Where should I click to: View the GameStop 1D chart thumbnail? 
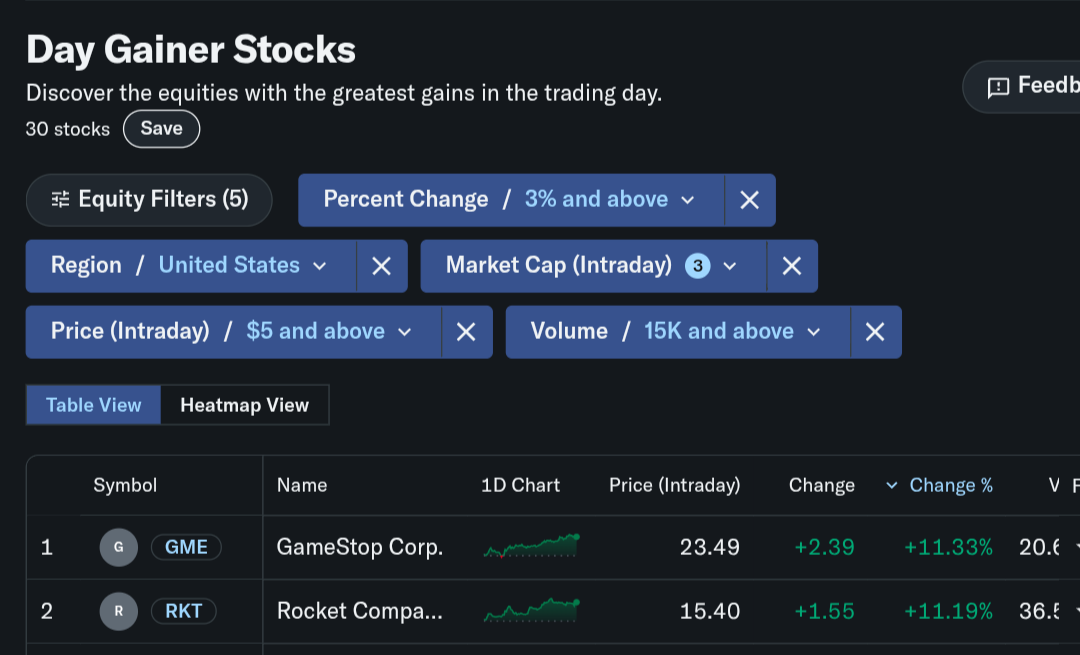point(531,547)
